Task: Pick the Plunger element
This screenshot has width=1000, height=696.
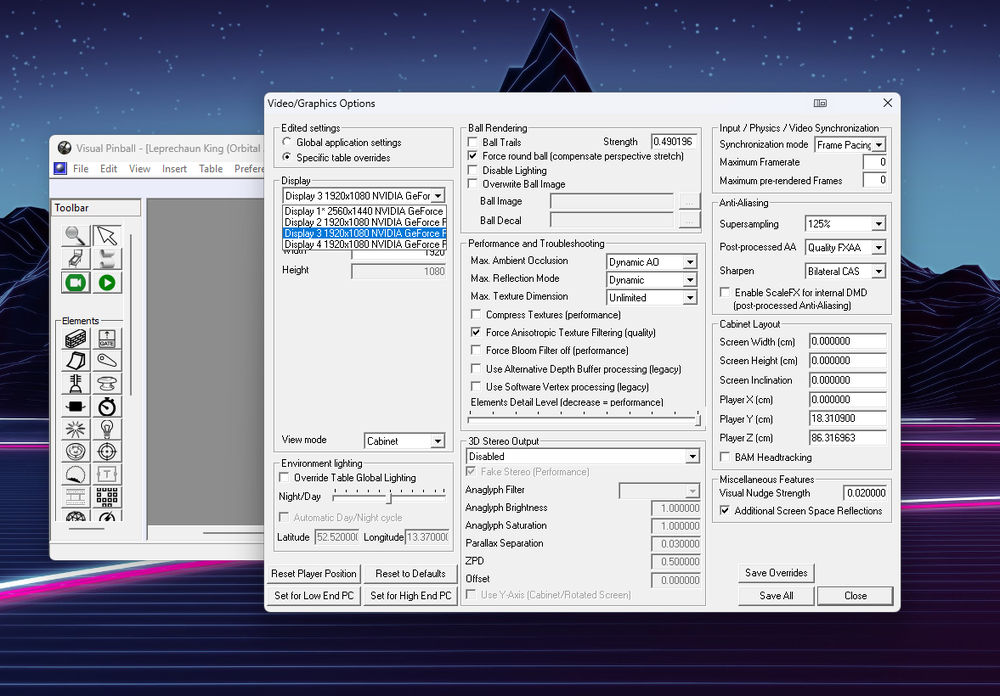Action: tap(75, 383)
